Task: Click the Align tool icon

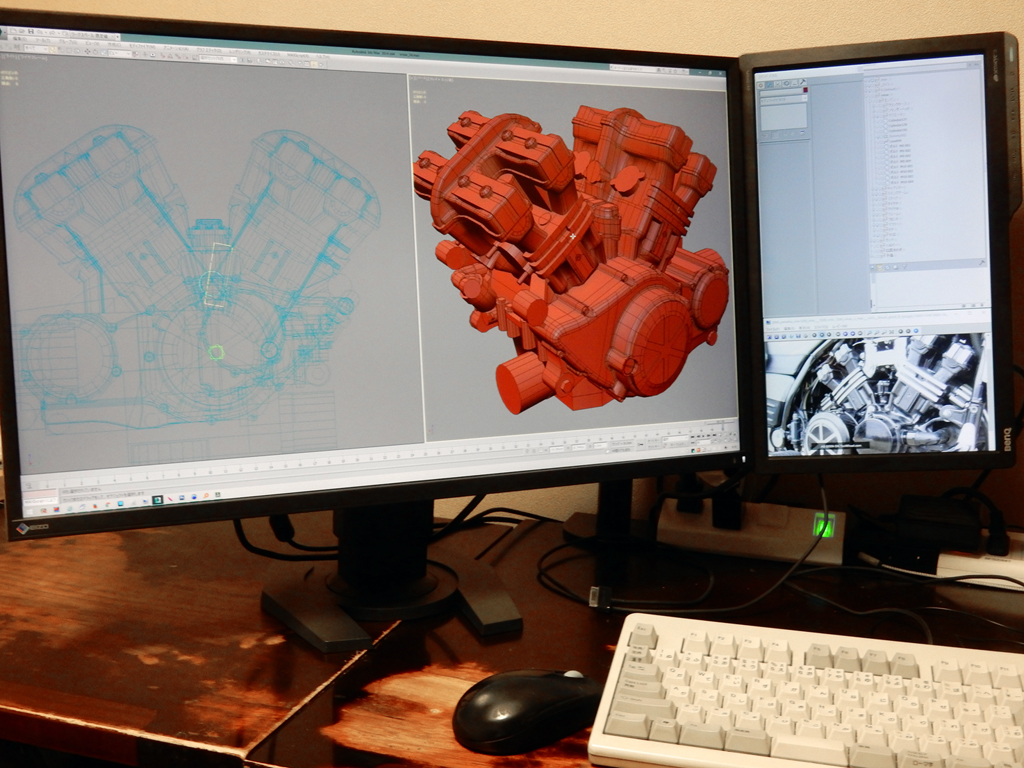Action: click(249, 61)
